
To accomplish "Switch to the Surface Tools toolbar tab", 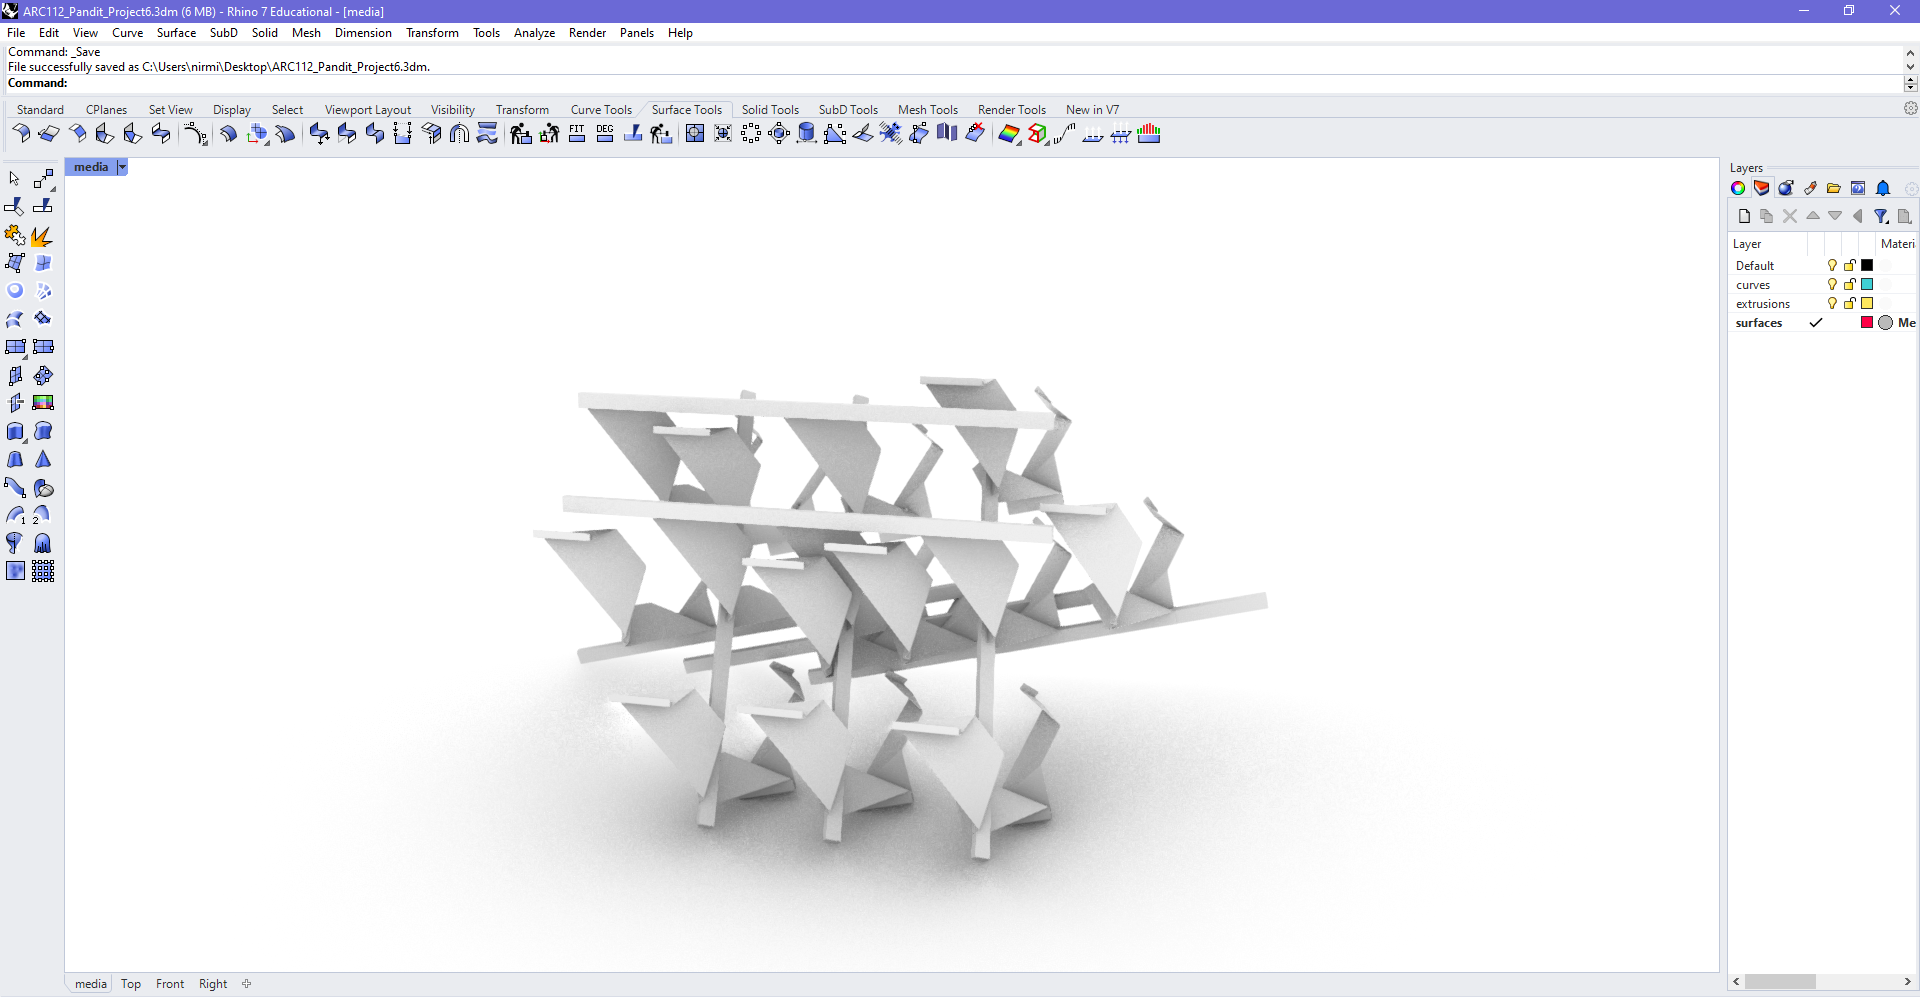I will [x=687, y=109].
